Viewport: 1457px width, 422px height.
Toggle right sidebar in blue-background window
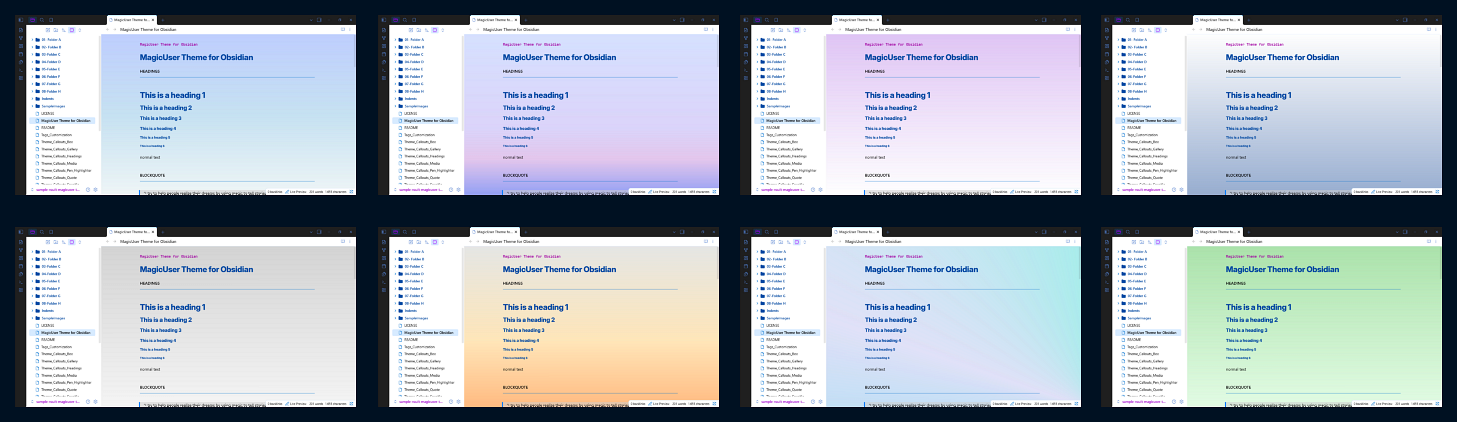319,20
